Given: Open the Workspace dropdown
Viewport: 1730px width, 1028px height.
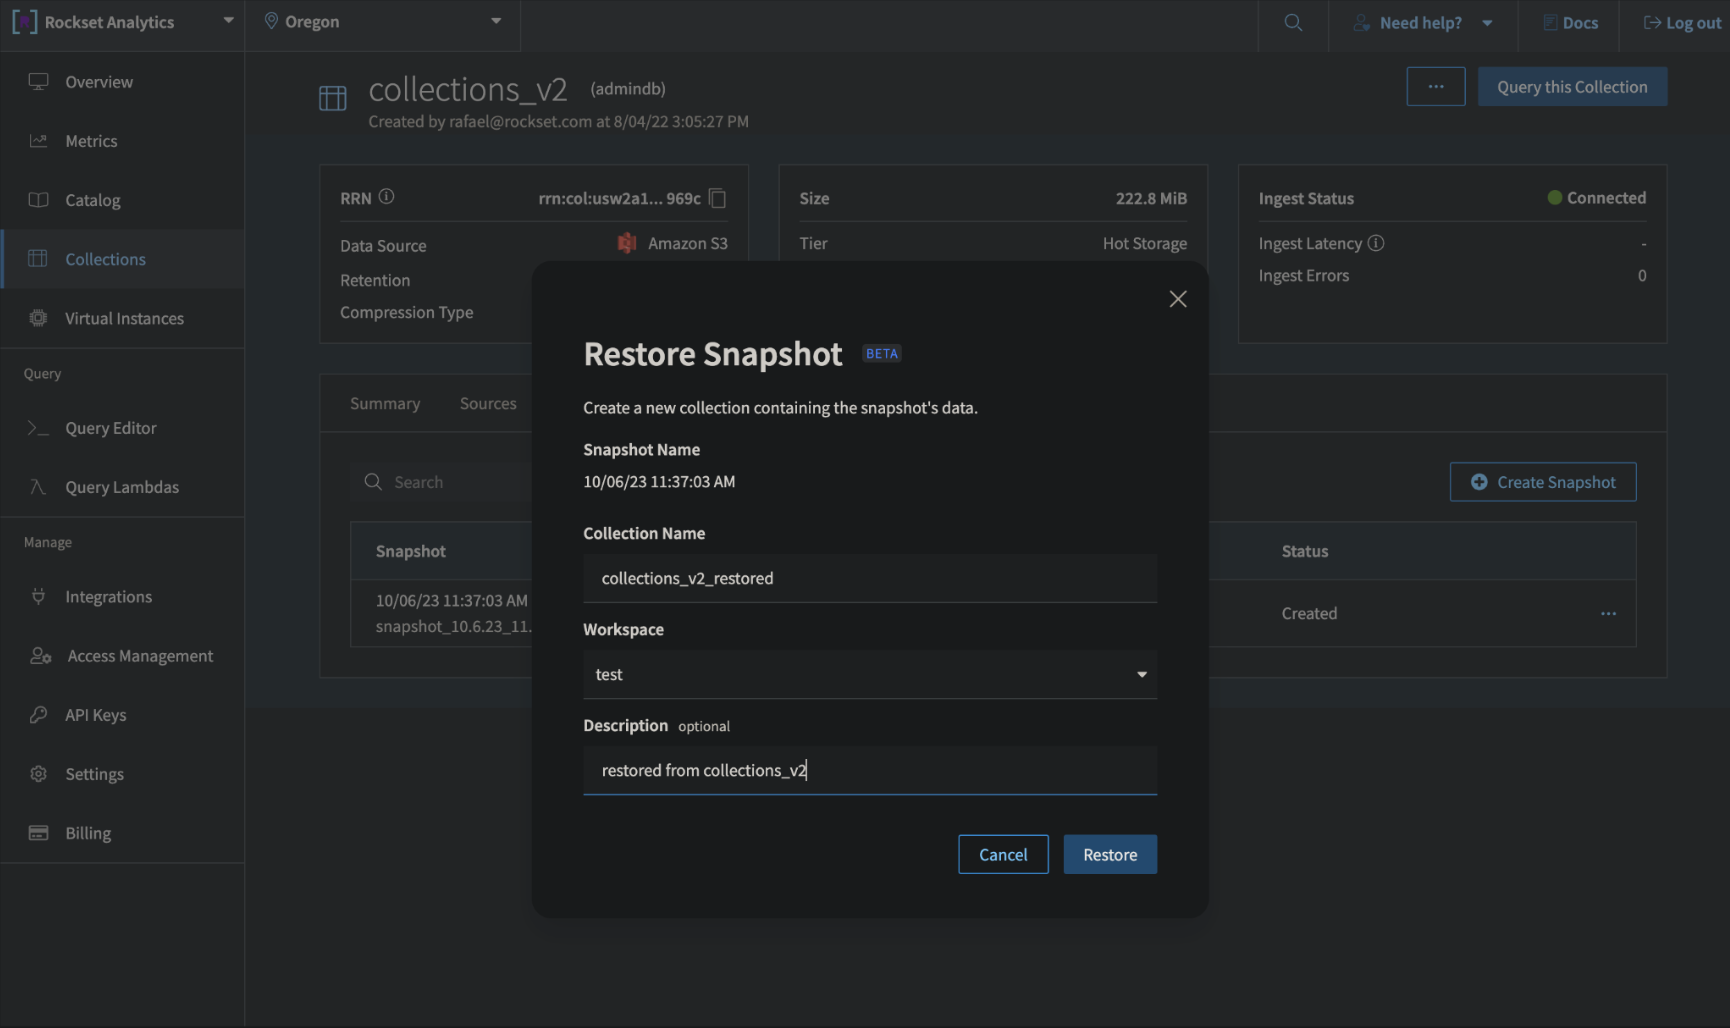Looking at the screenshot, I should [x=870, y=675].
